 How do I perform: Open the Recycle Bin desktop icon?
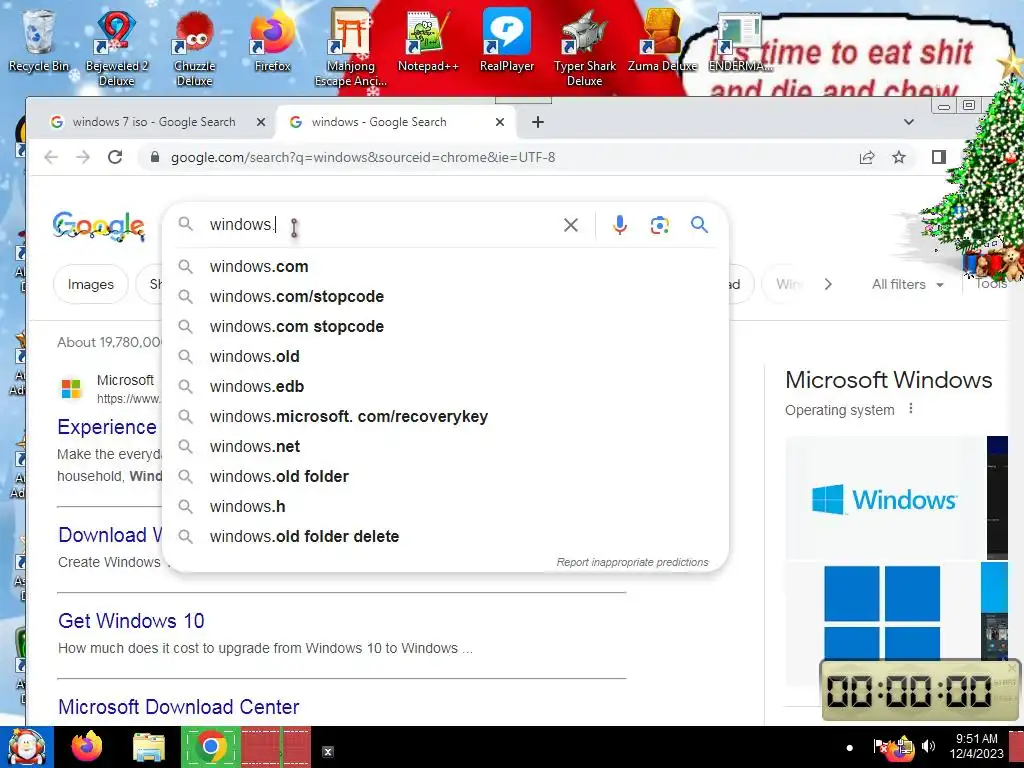tap(38, 40)
